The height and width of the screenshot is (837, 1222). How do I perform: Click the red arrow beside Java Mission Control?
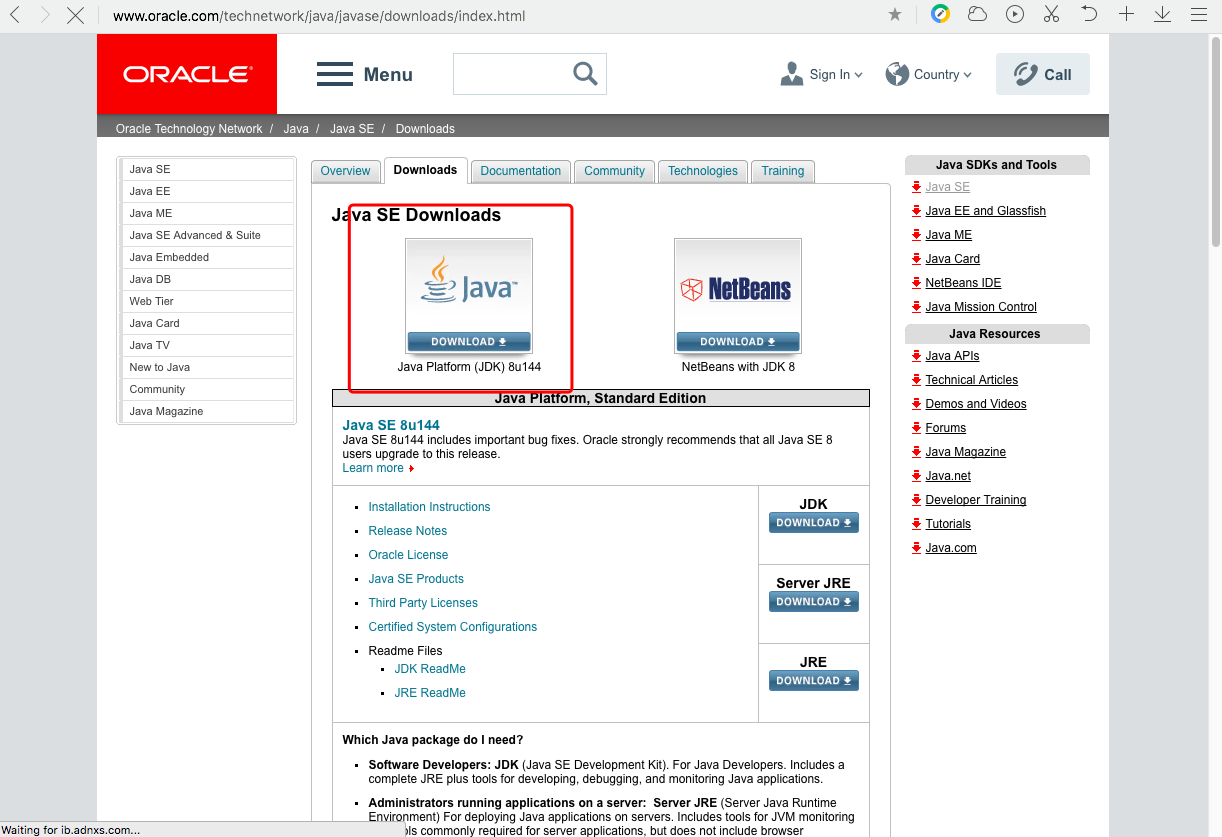coord(916,307)
